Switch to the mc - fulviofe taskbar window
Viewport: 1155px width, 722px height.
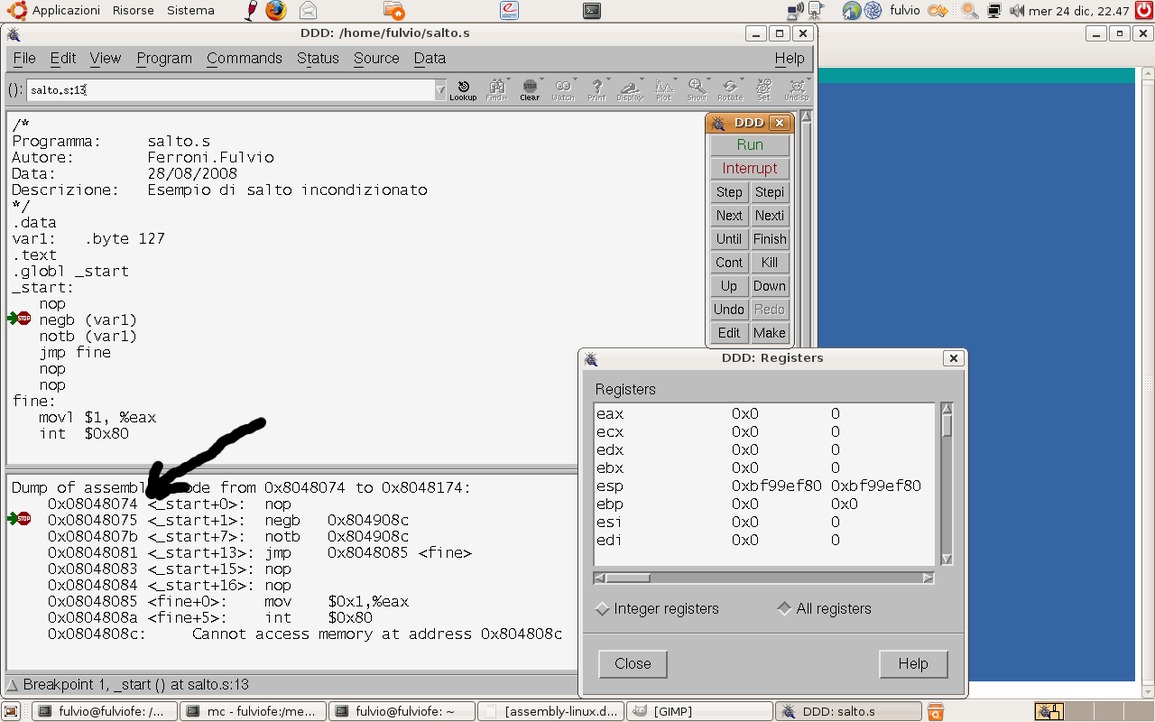point(252,712)
